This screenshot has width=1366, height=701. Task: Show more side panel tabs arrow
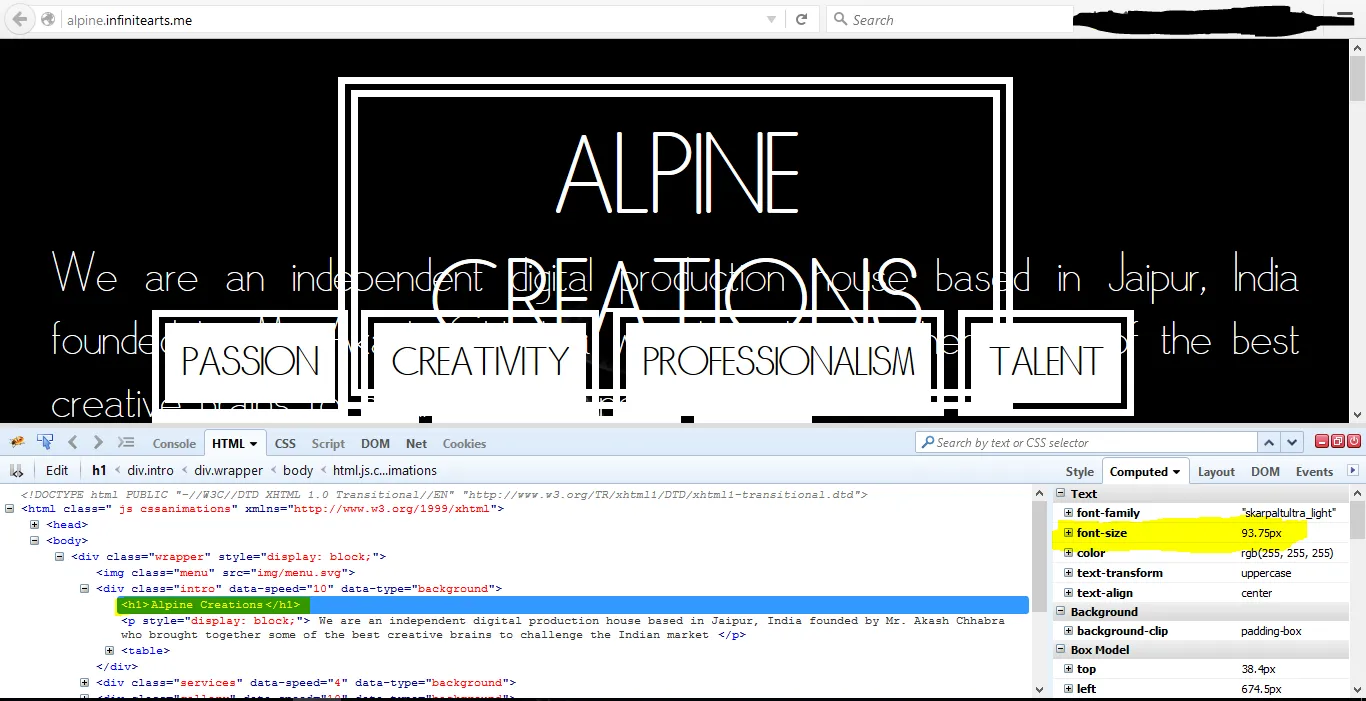(1353, 470)
